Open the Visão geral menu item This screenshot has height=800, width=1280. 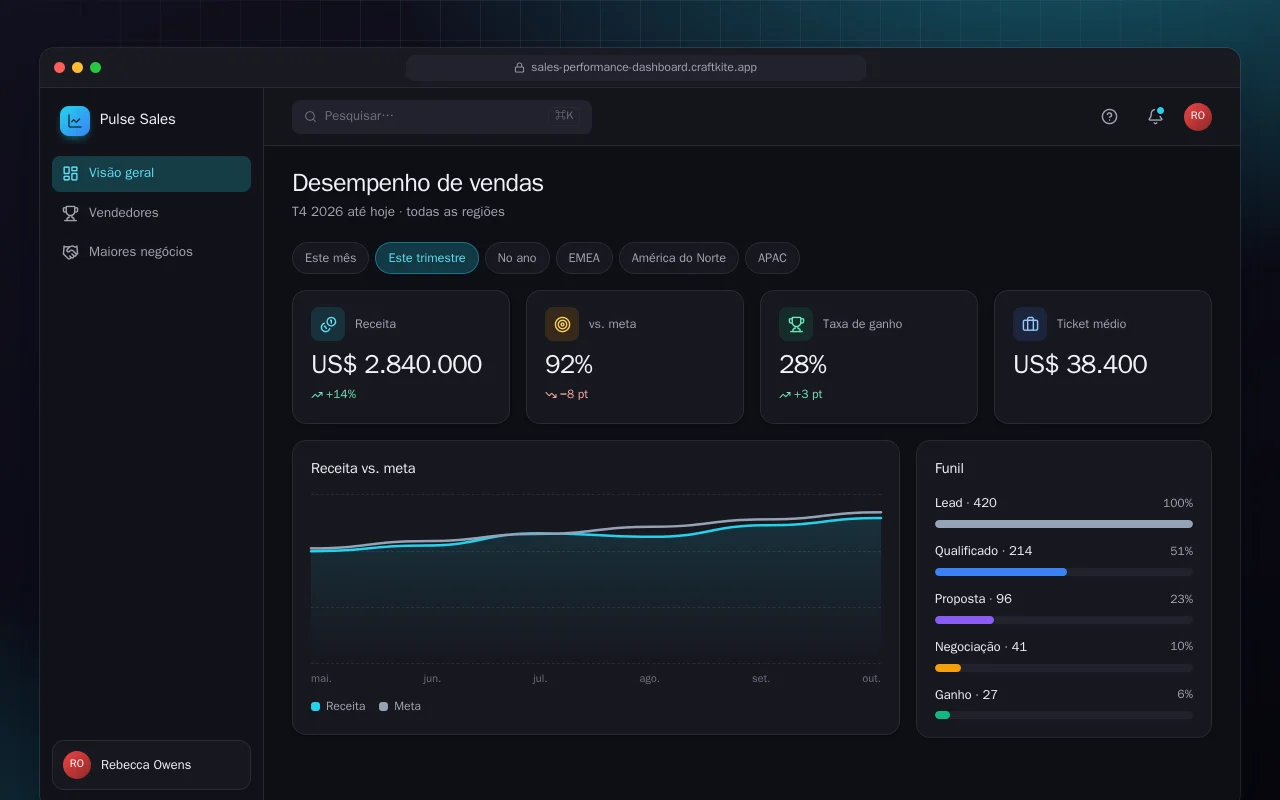(151, 173)
